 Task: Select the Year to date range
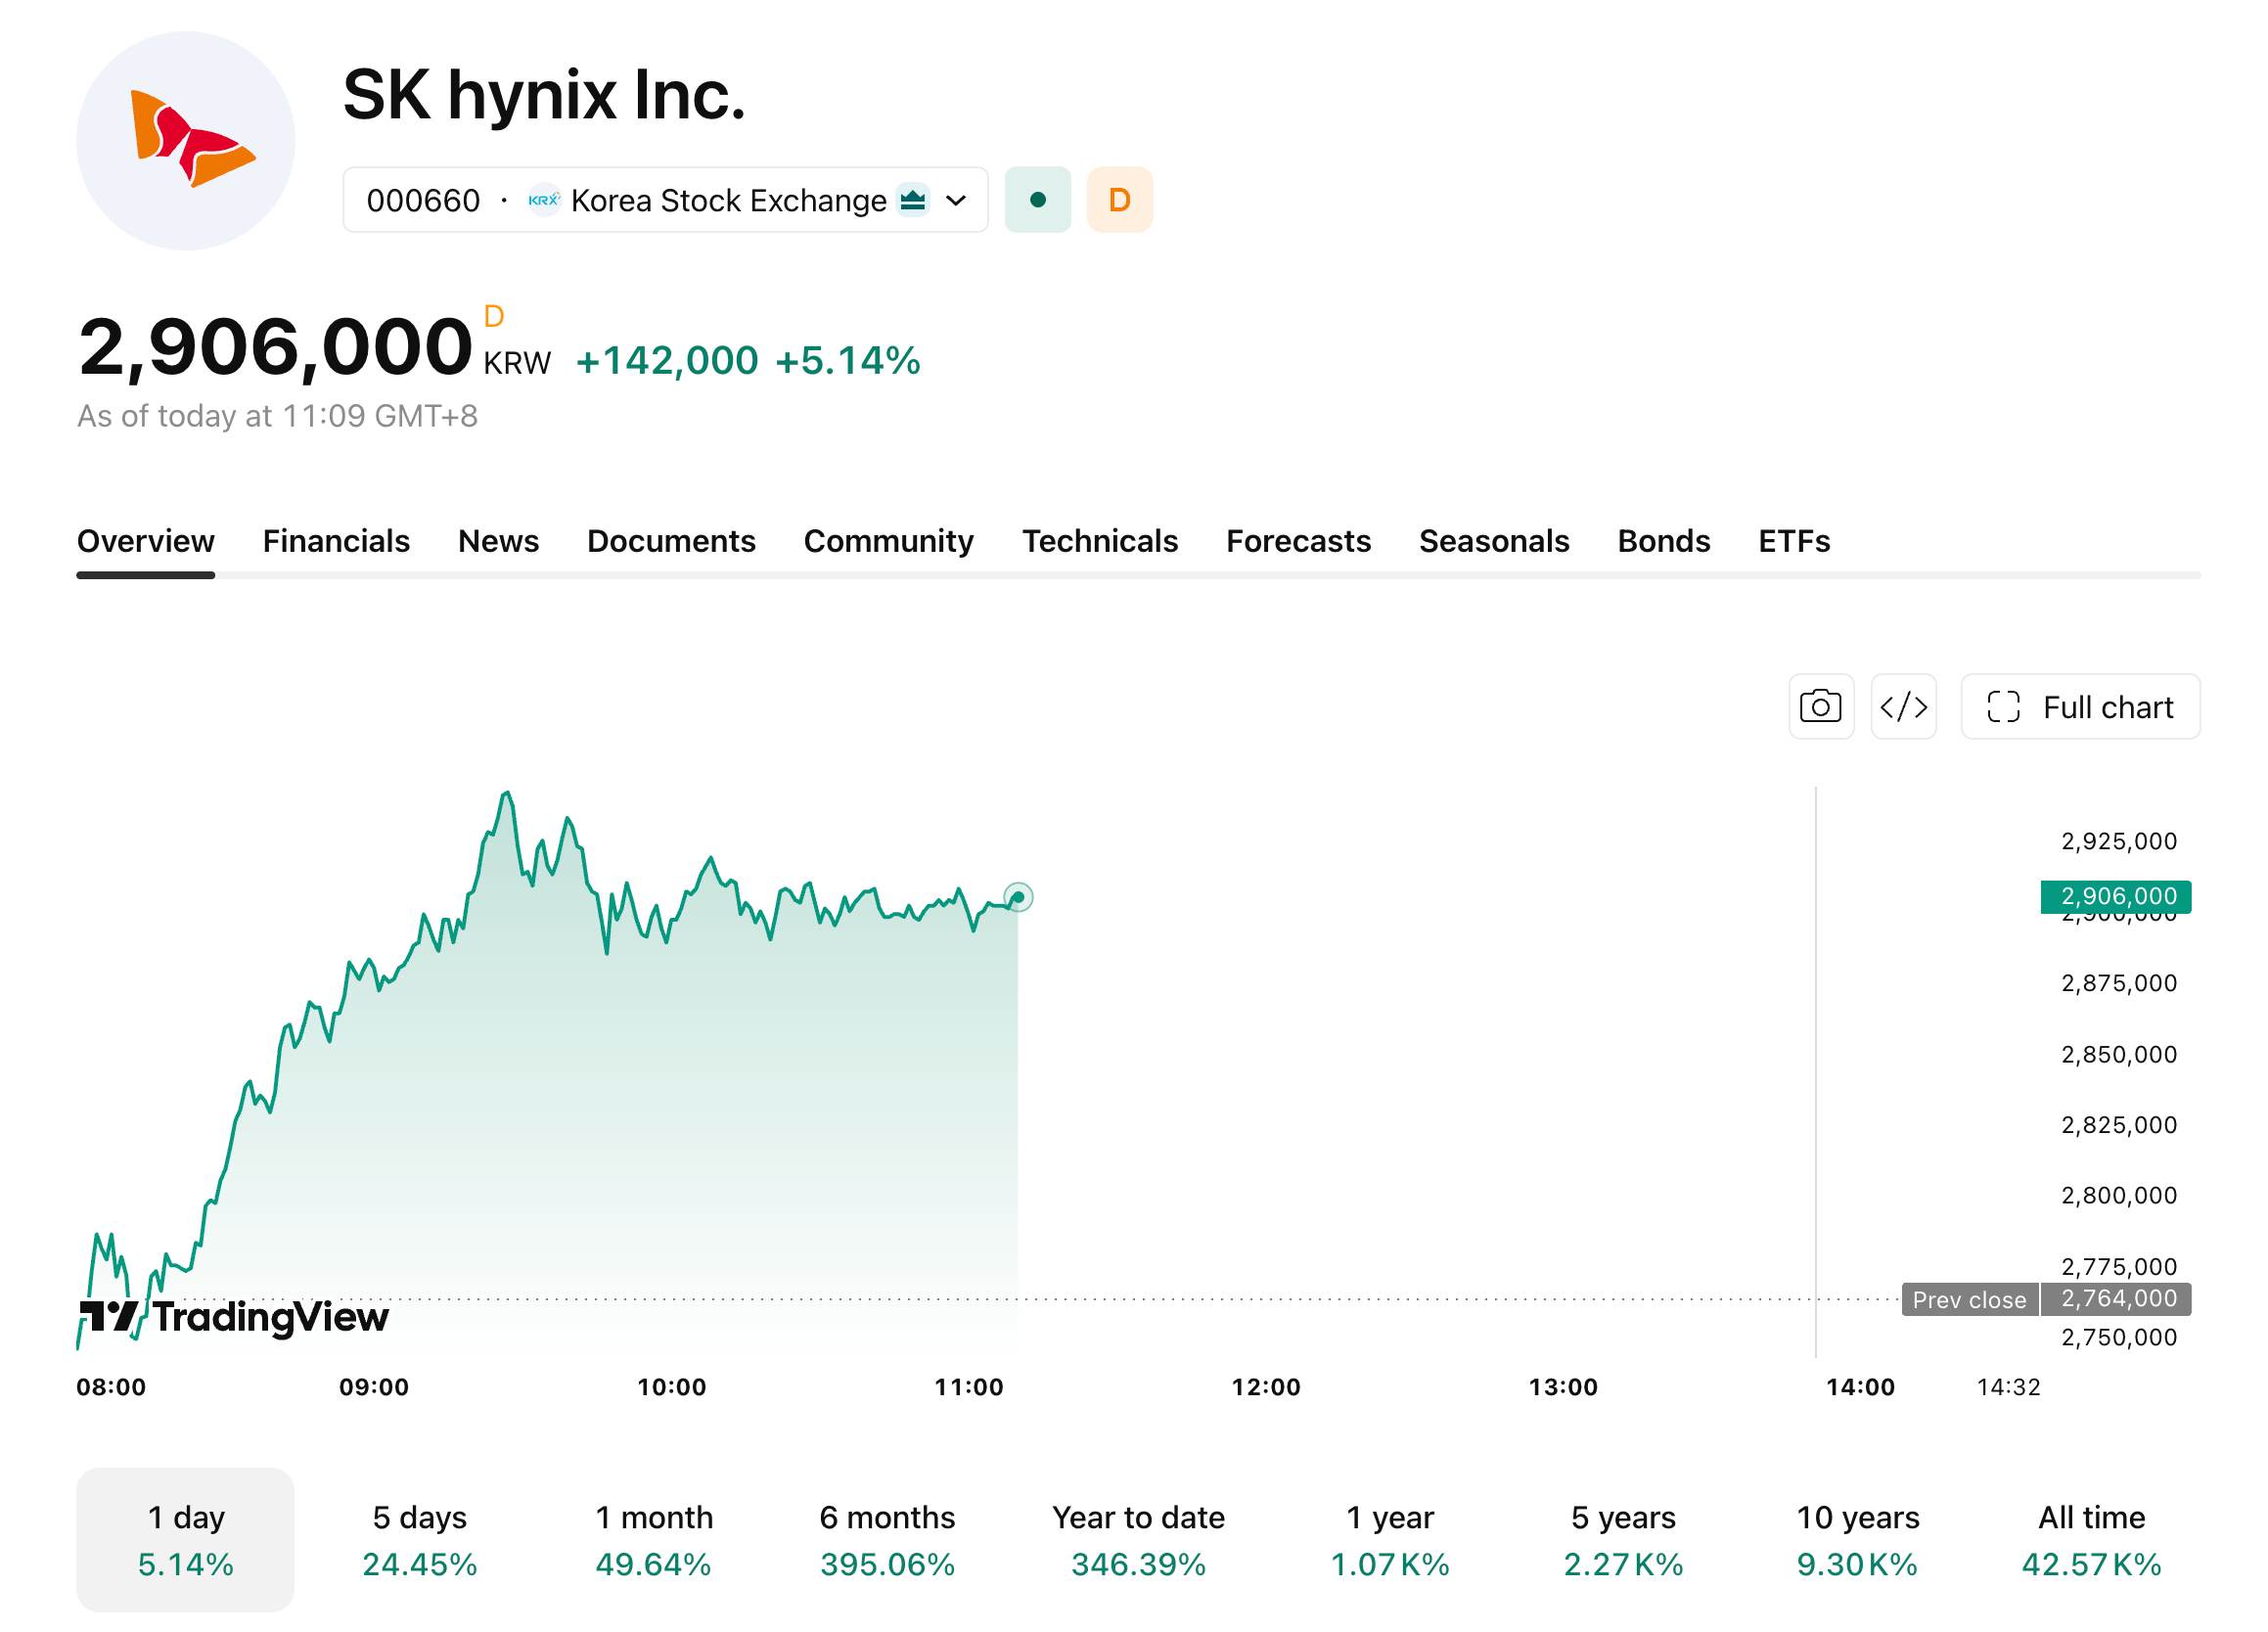pyautogui.click(x=1139, y=1540)
